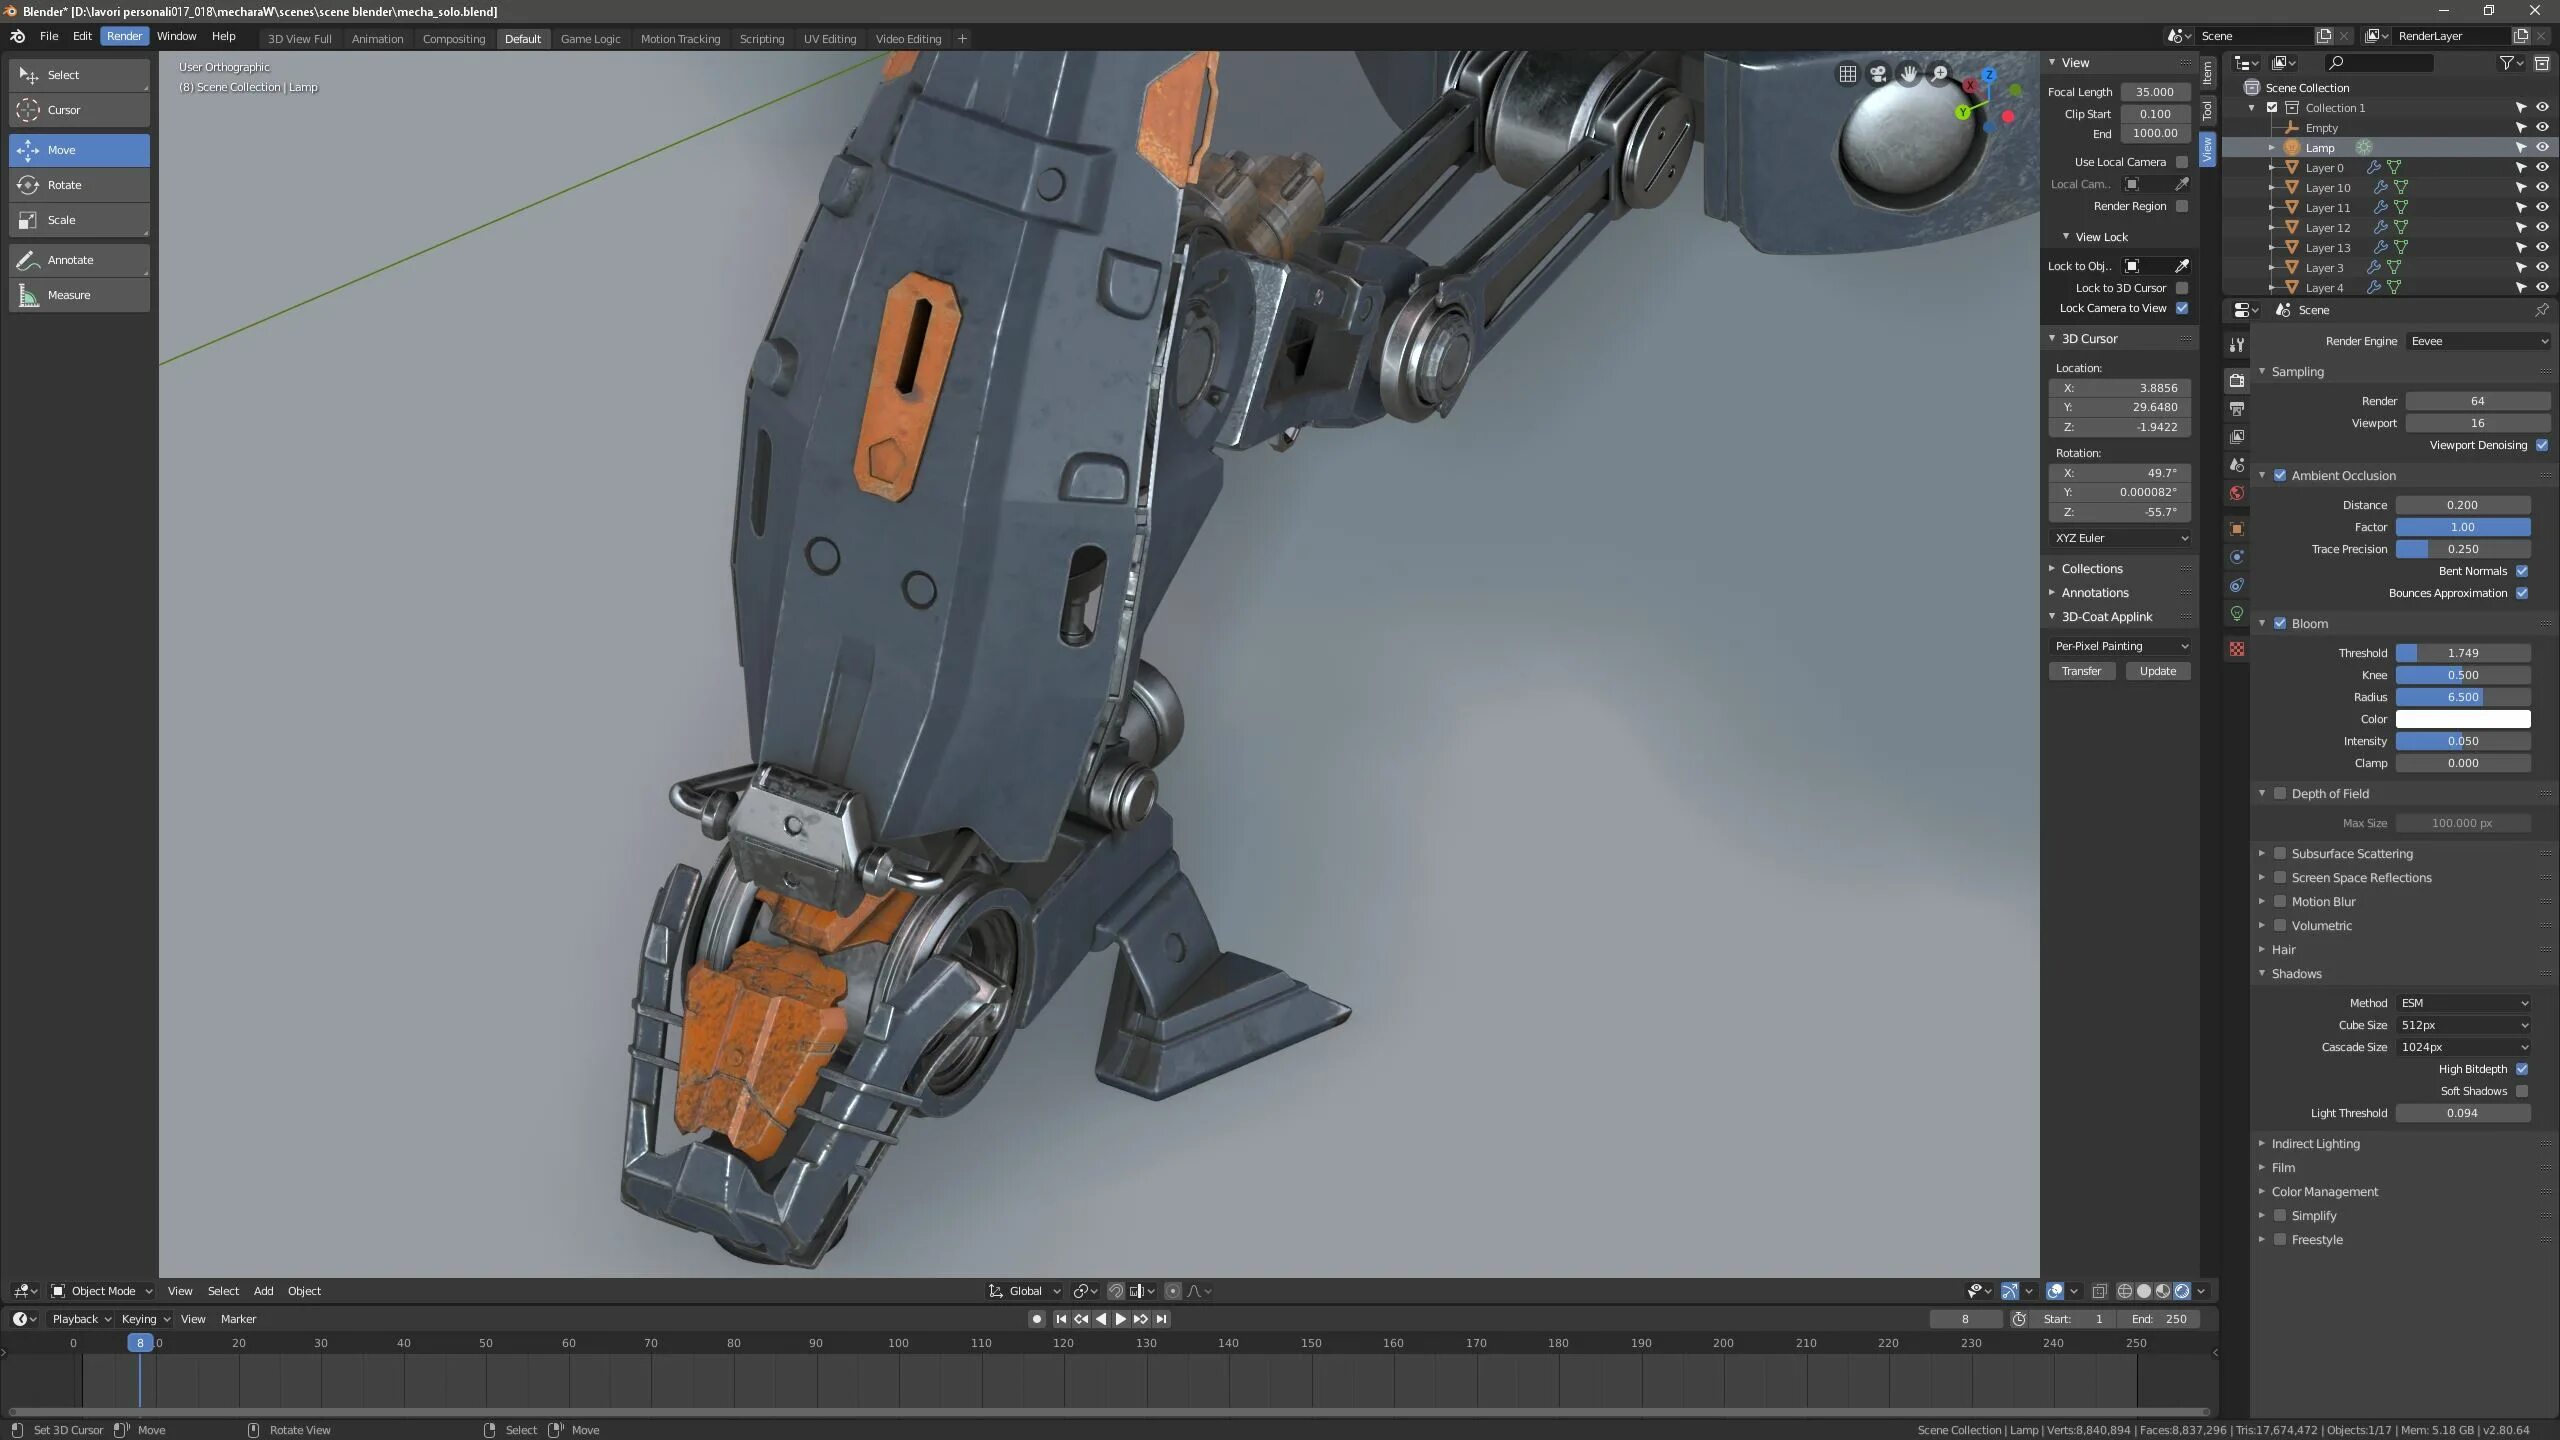The height and width of the screenshot is (1440, 2560).
Task: Choose the Scale tool
Action: [x=79, y=220]
